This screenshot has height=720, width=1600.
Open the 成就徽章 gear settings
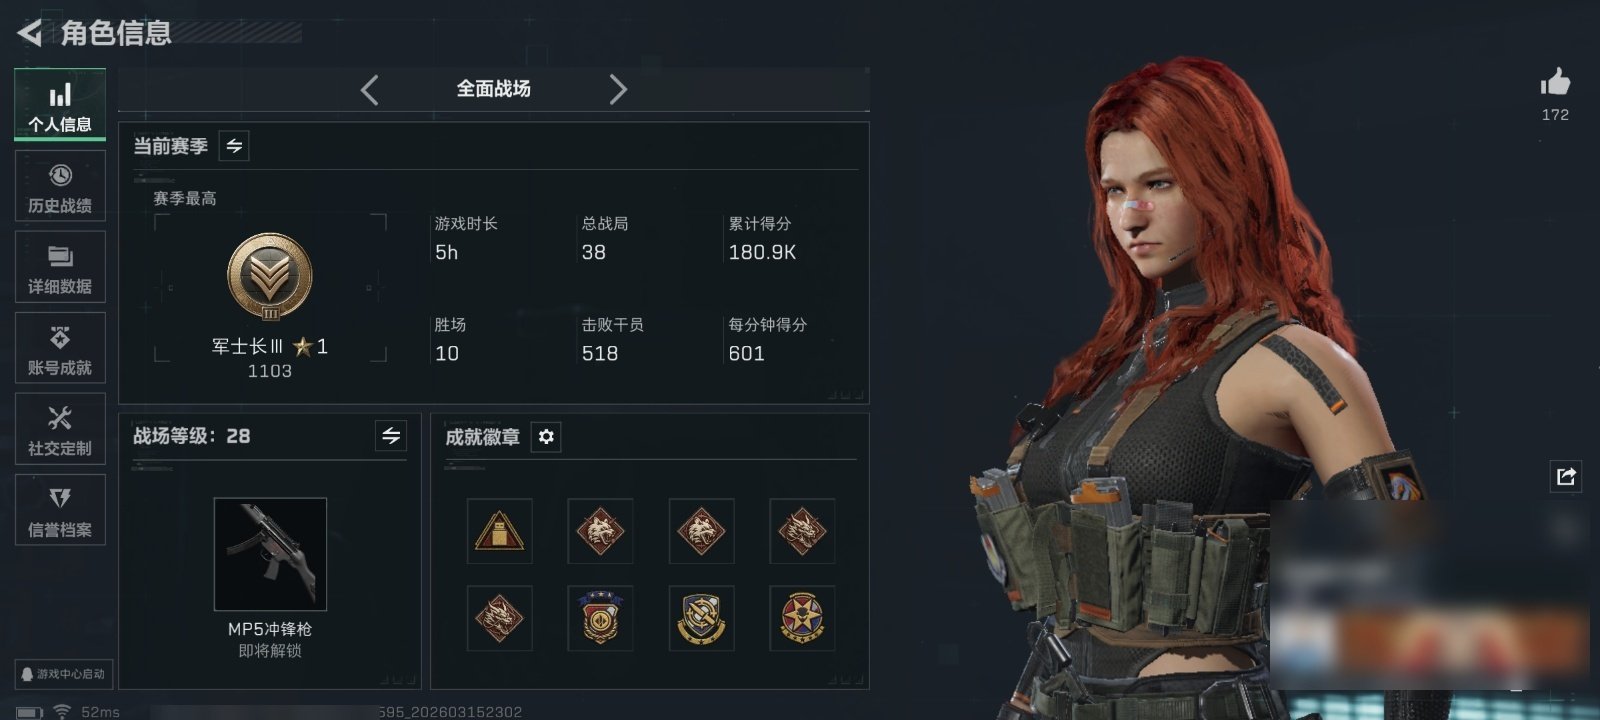[546, 437]
